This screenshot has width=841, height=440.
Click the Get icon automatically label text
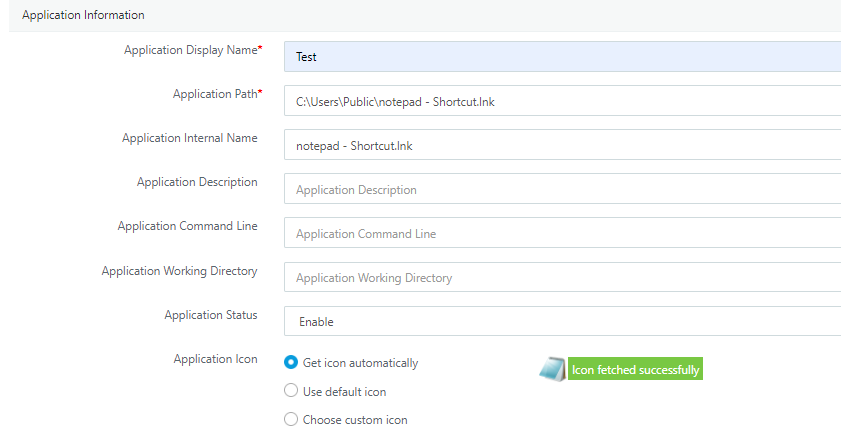coord(360,363)
